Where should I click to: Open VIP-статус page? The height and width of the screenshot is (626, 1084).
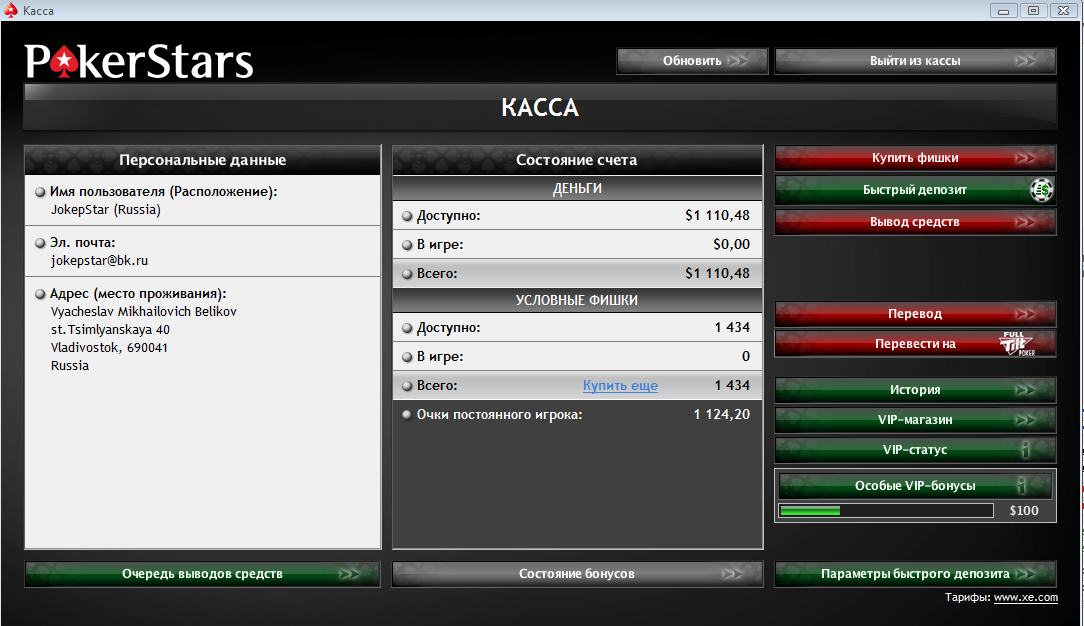[x=915, y=450]
